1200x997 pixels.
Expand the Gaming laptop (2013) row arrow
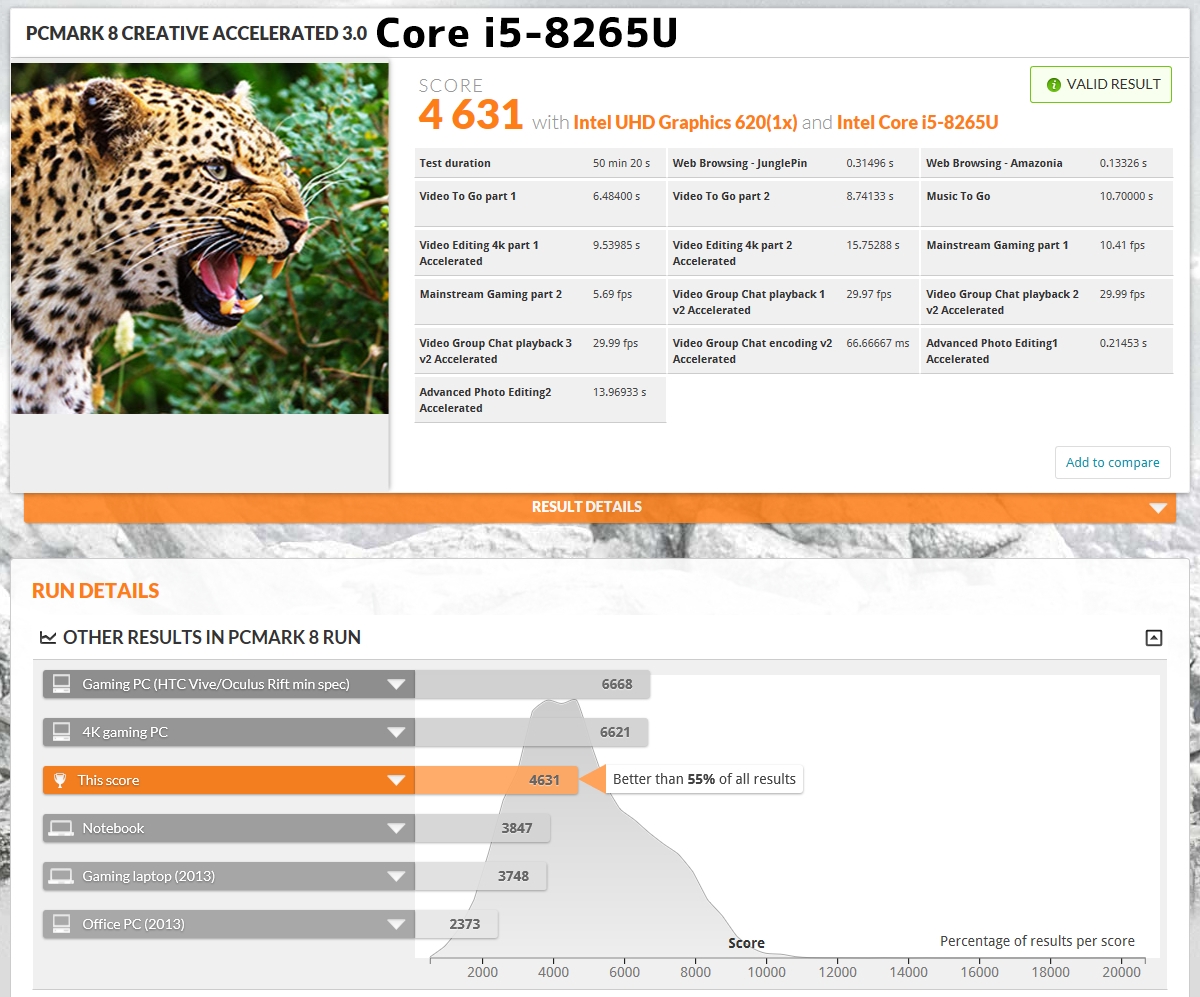point(397,877)
